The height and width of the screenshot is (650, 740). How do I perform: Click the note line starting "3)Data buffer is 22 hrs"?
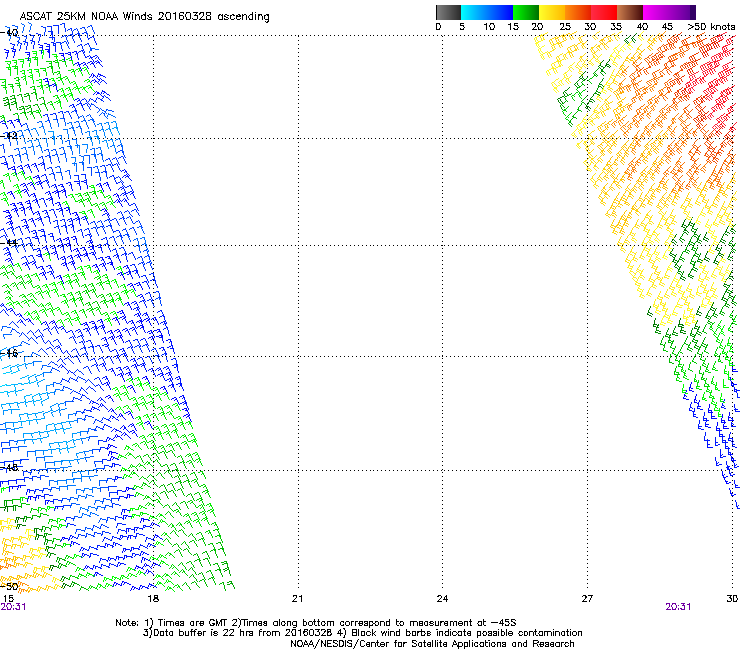[362, 633]
